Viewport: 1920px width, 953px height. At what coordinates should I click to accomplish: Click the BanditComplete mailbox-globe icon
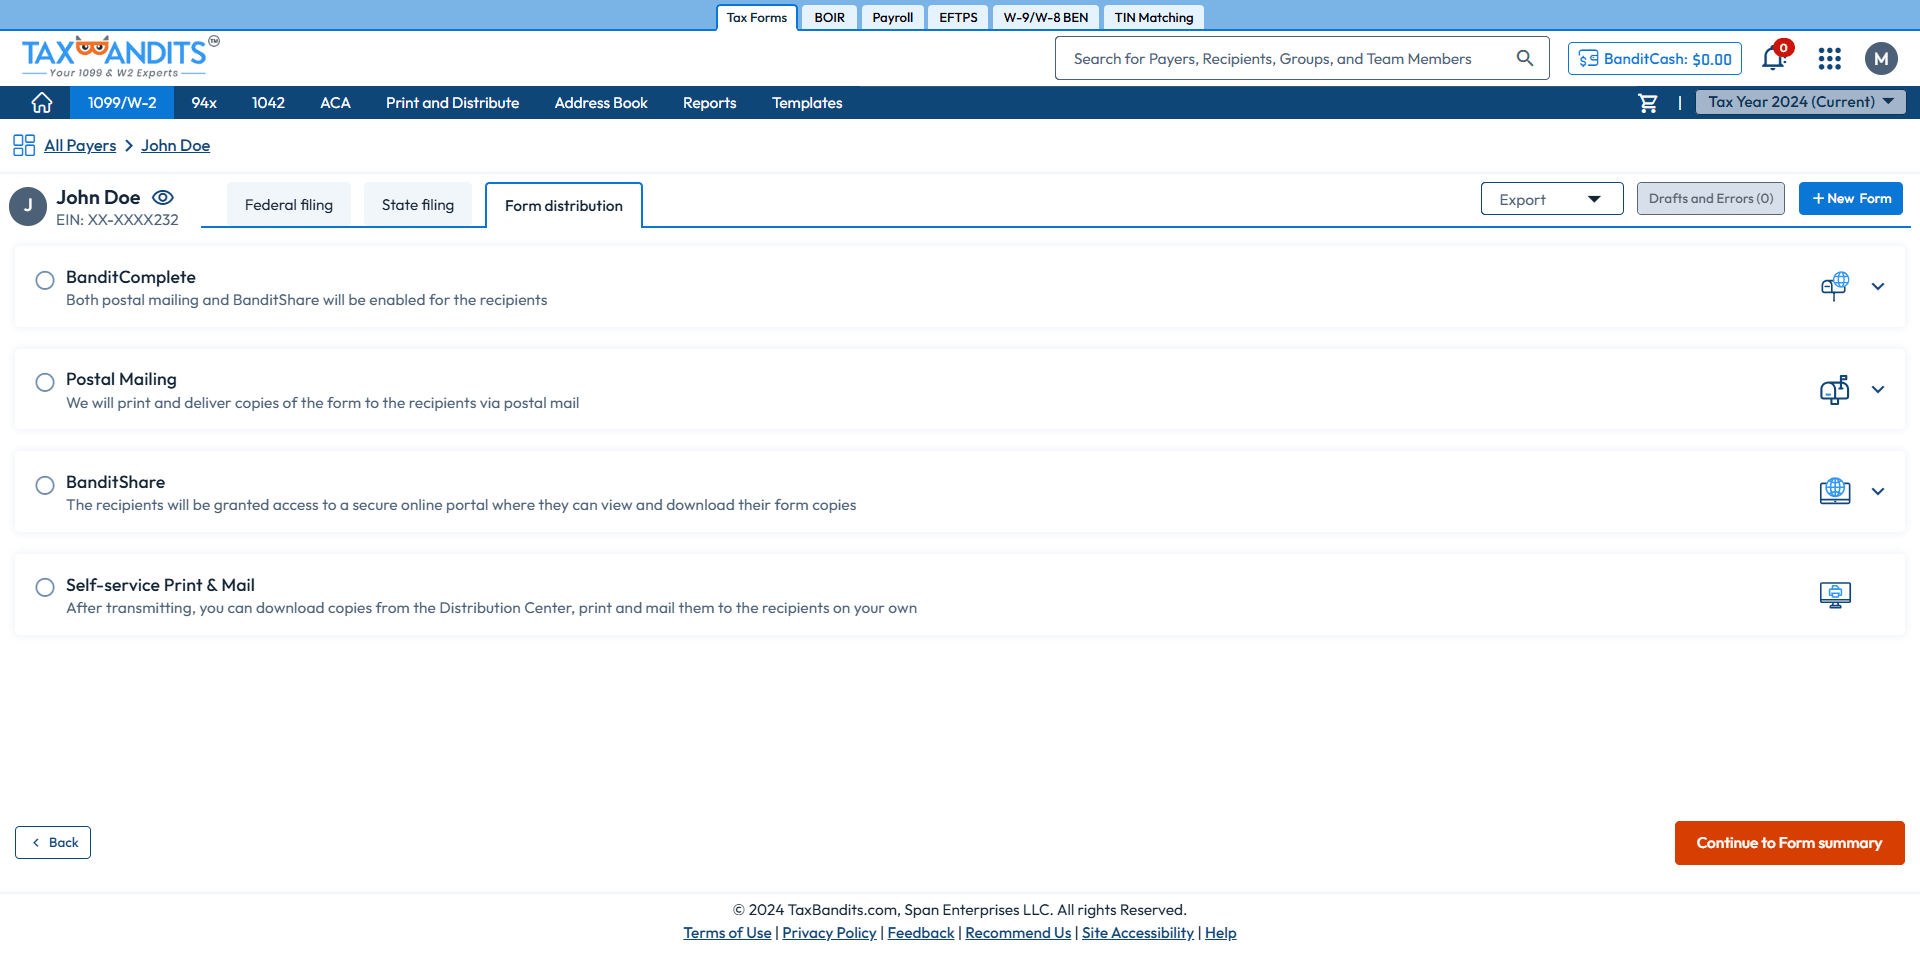(x=1835, y=286)
